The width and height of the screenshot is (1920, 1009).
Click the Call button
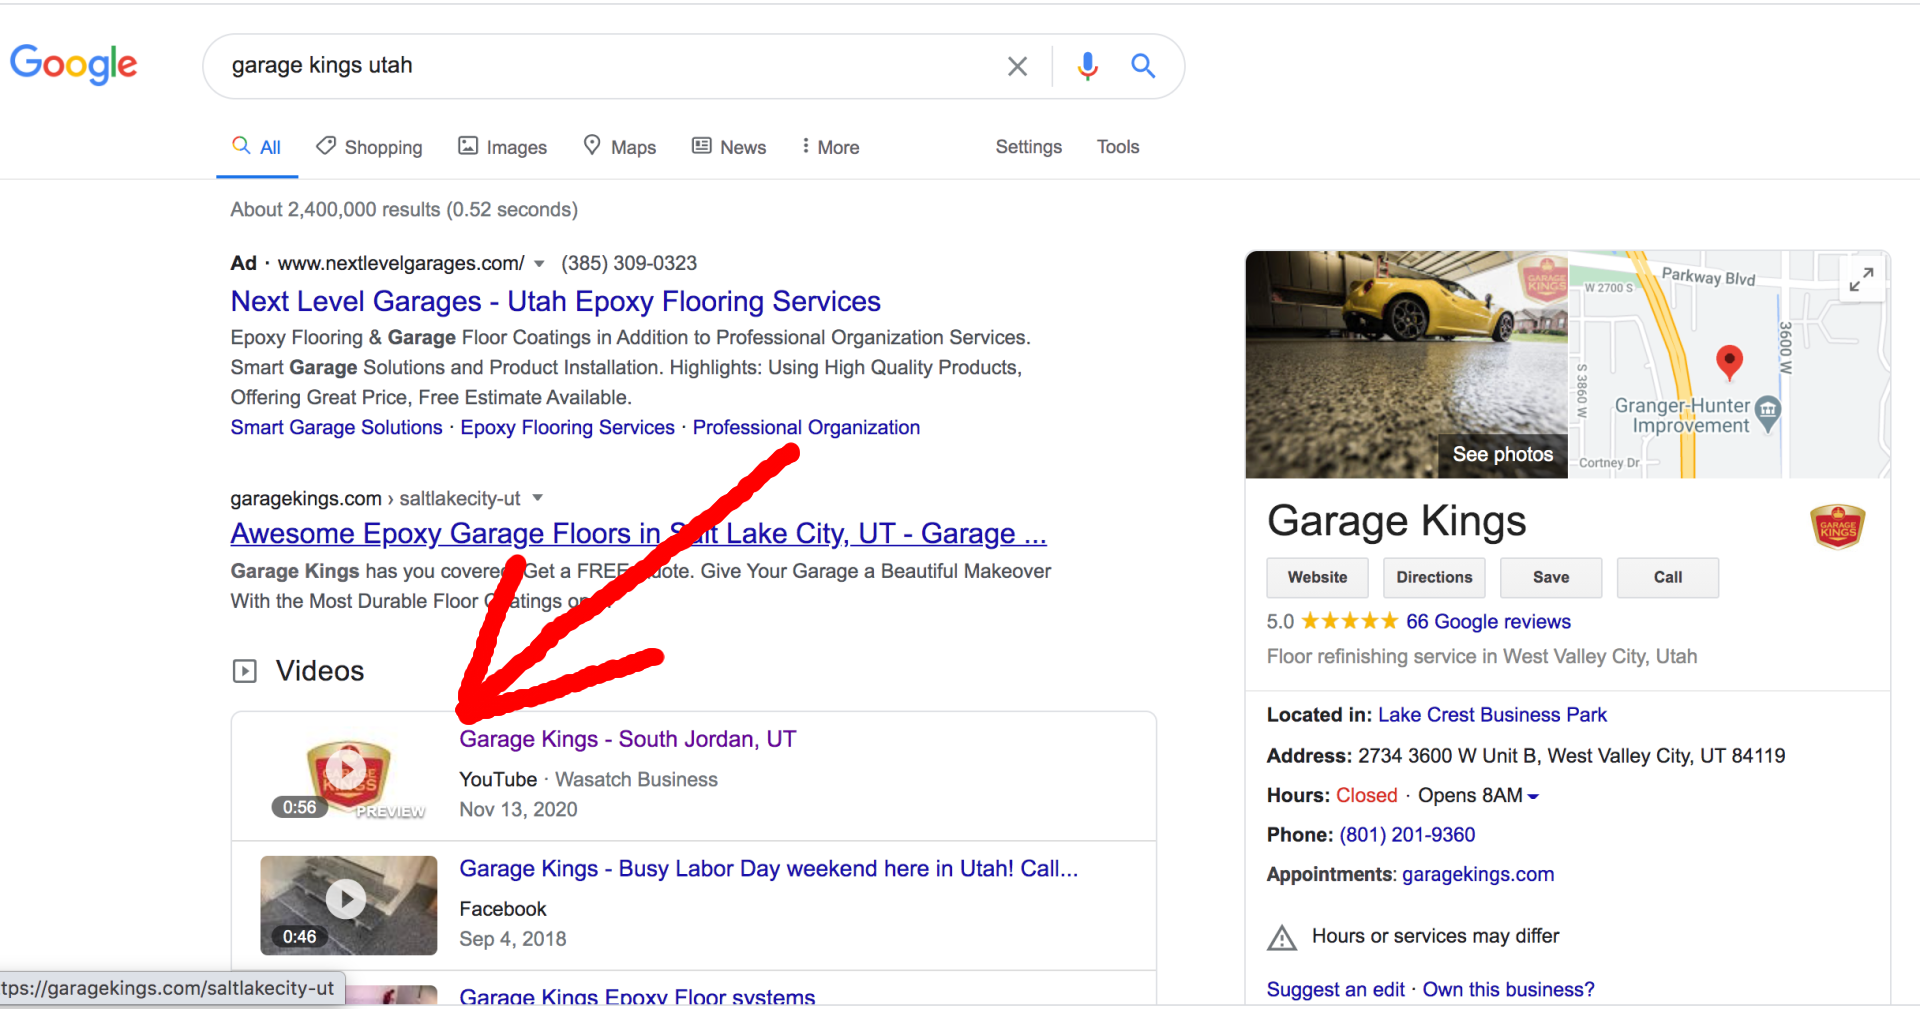(x=1668, y=577)
